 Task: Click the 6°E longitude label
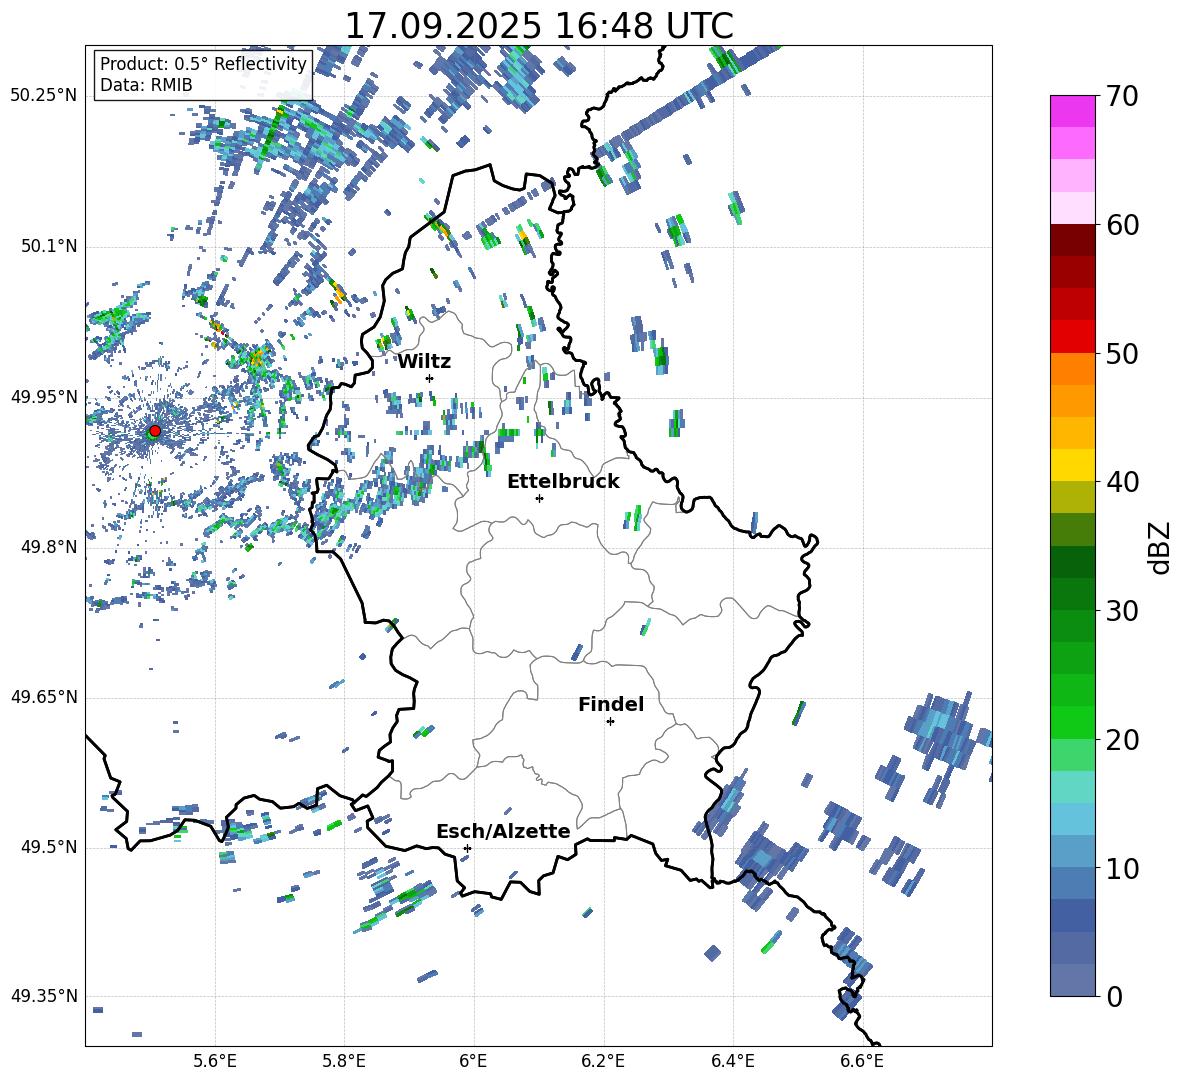473,1061
